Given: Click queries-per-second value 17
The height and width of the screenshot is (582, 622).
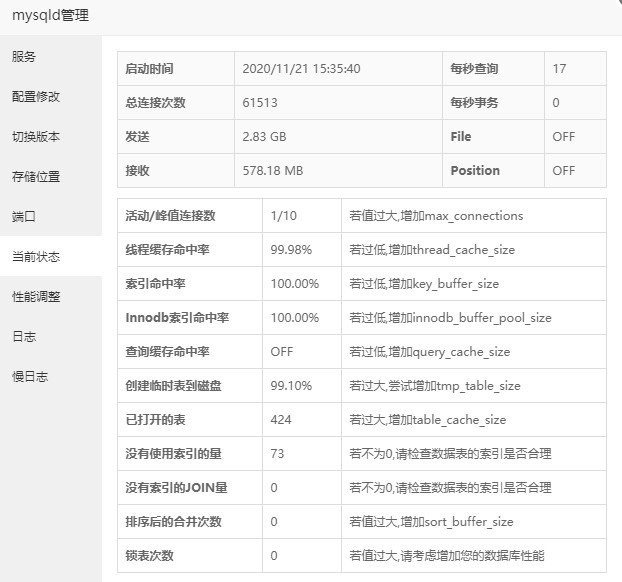Looking at the screenshot, I should coord(559,69).
